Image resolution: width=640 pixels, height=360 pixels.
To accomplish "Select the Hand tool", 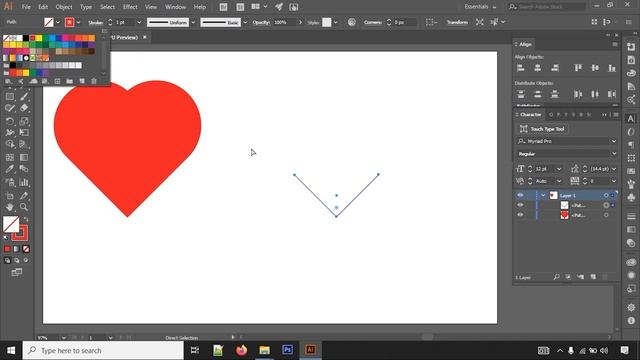I will 10,207.
